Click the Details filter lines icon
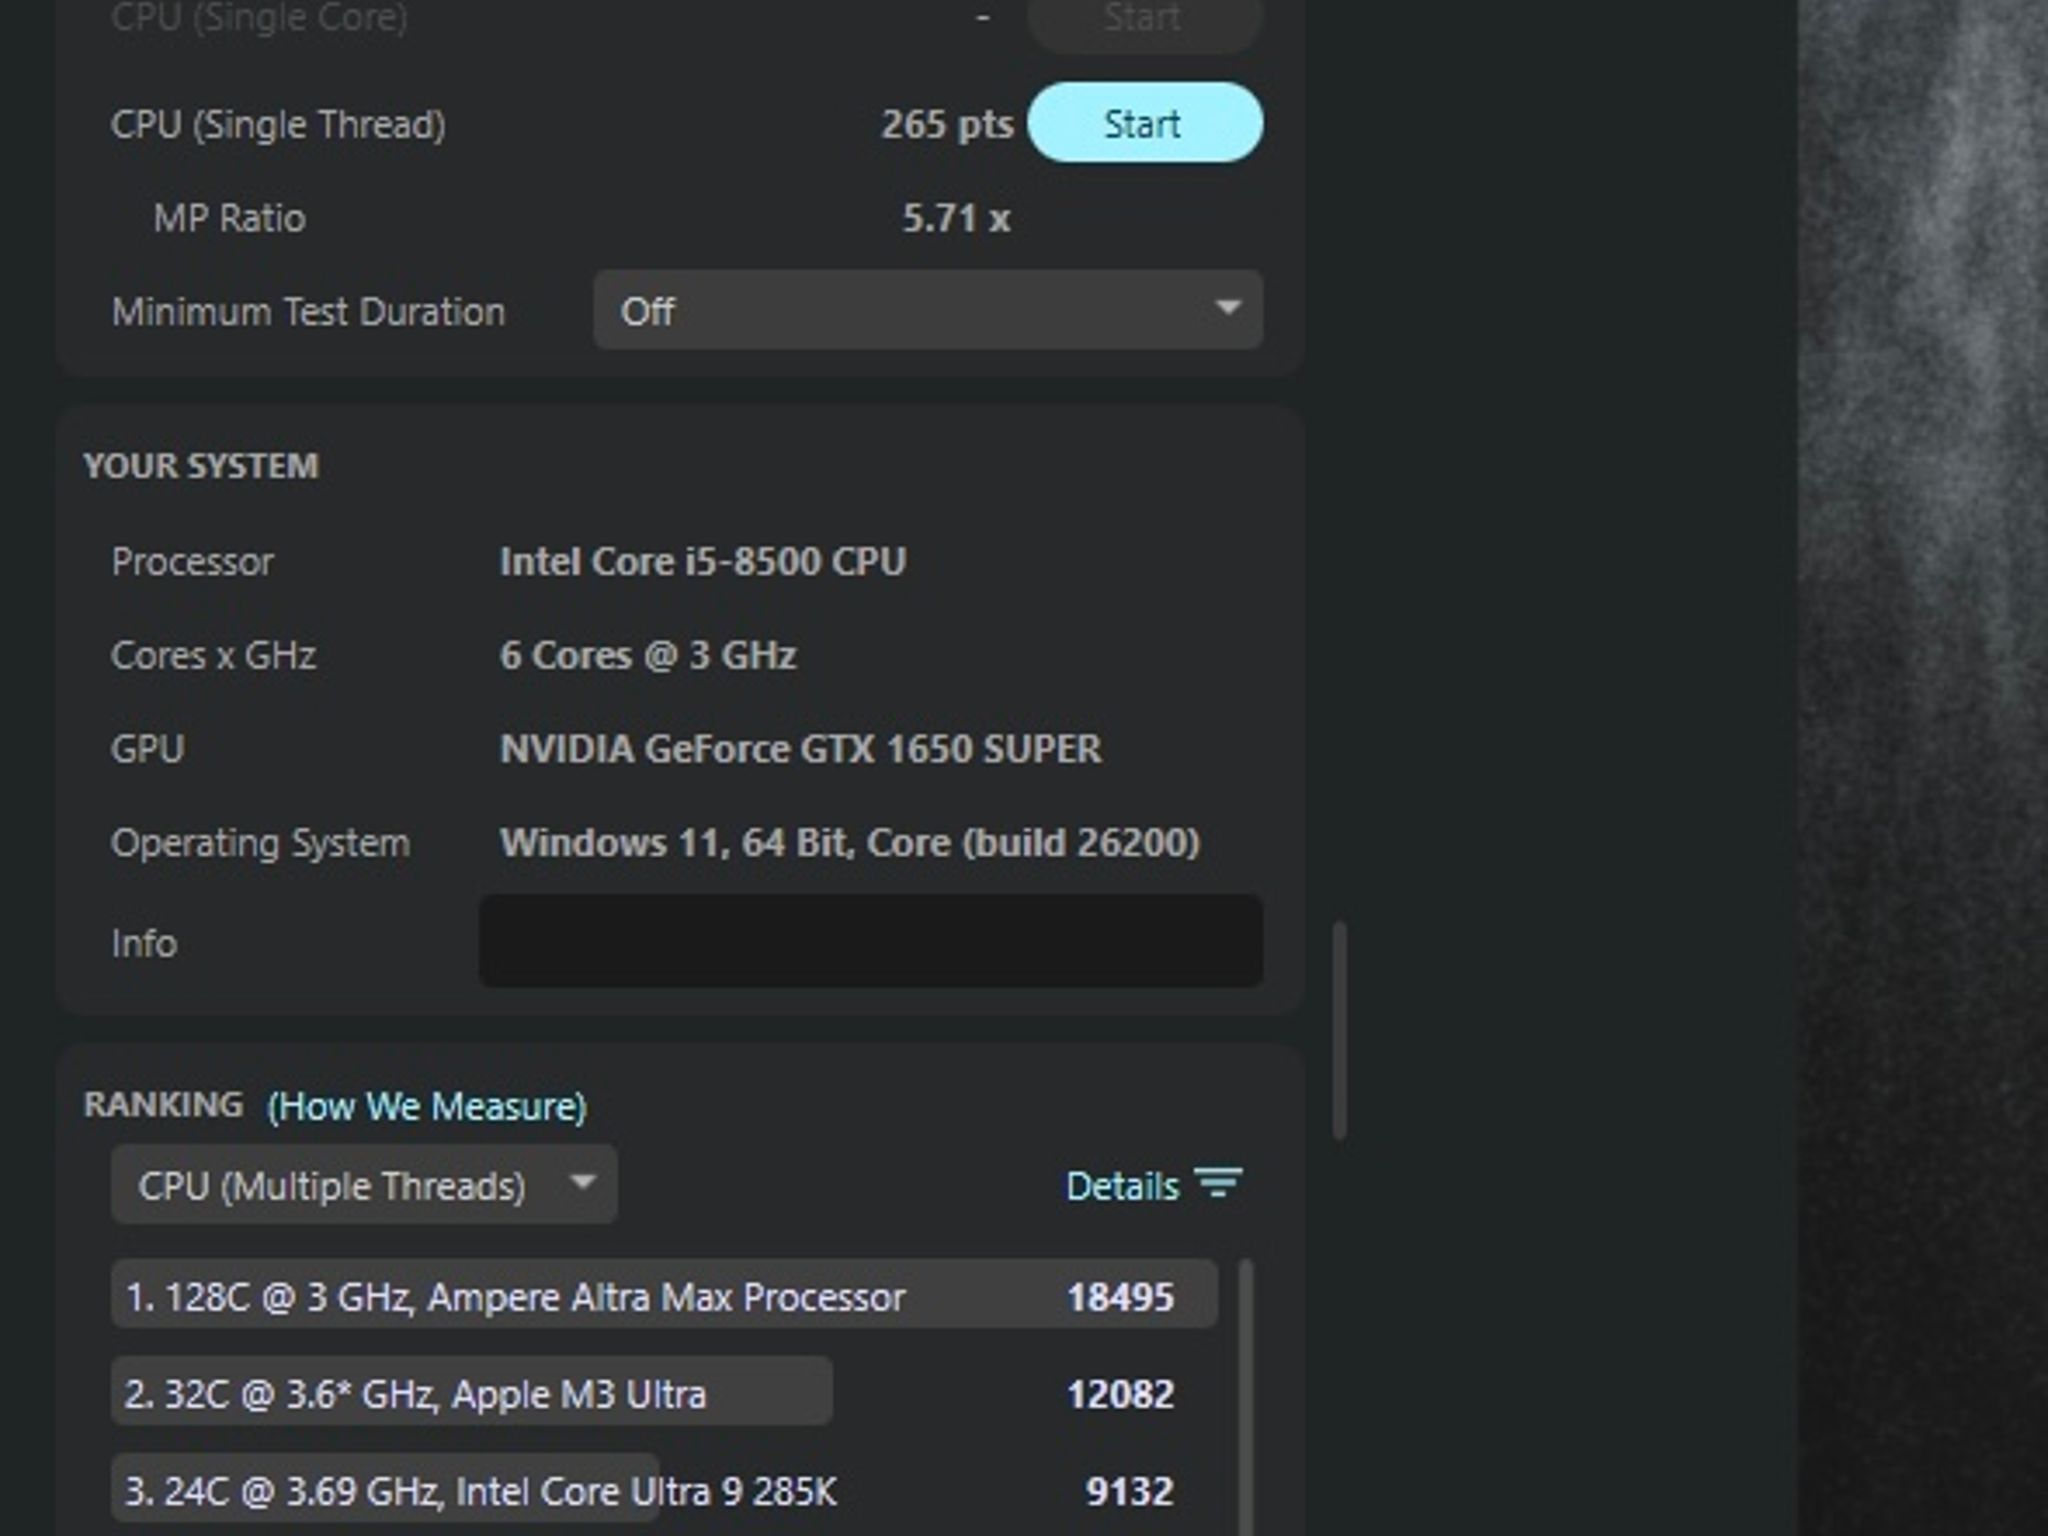The image size is (2048, 1536). [x=1219, y=1183]
